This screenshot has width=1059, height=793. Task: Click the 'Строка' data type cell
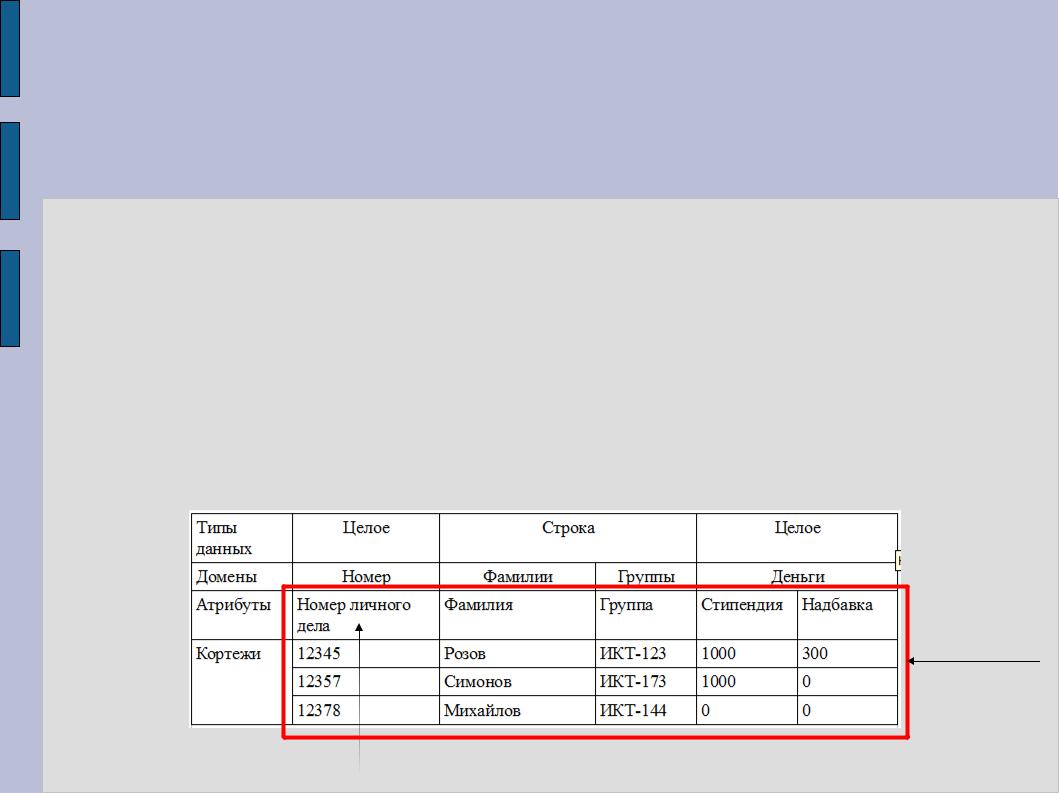click(568, 538)
